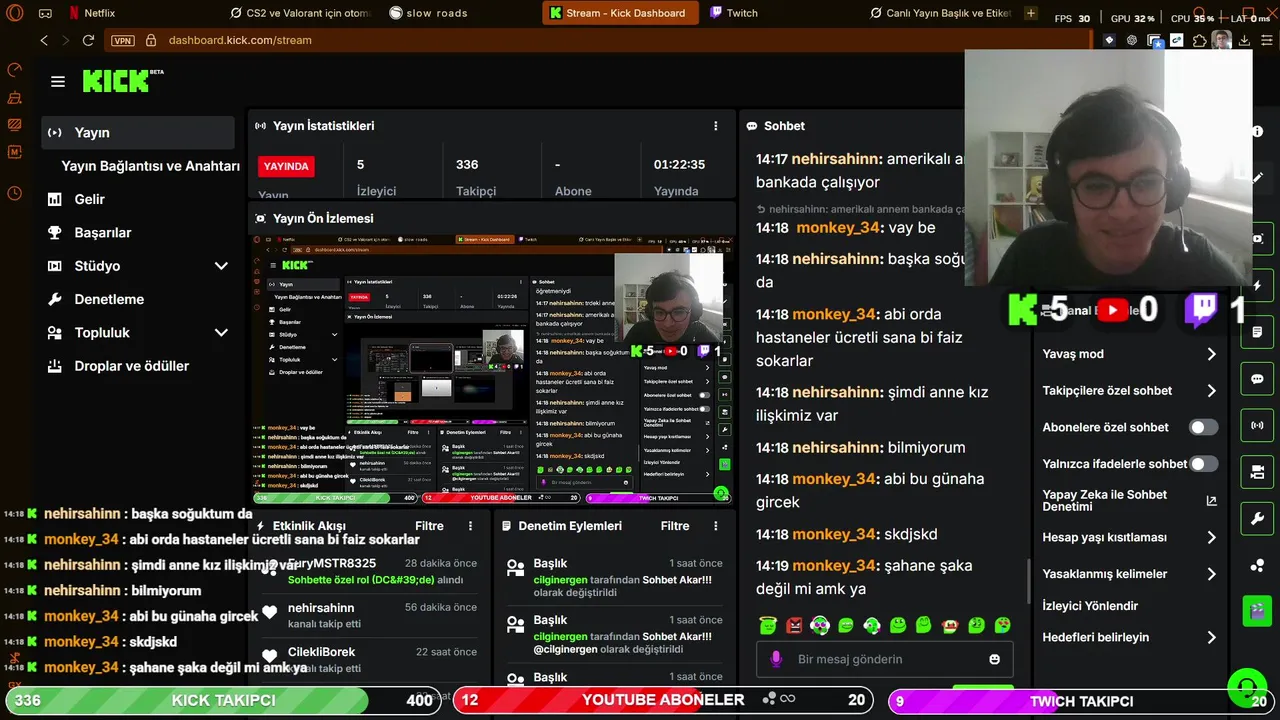Click CilekliBorek entry in Etkinlik Akışı

(370, 660)
